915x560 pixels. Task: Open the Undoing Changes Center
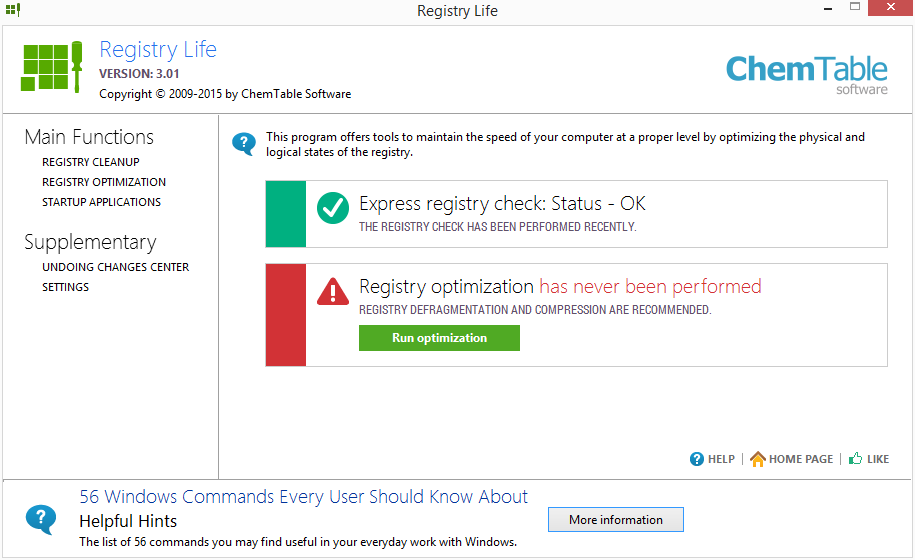pos(115,267)
